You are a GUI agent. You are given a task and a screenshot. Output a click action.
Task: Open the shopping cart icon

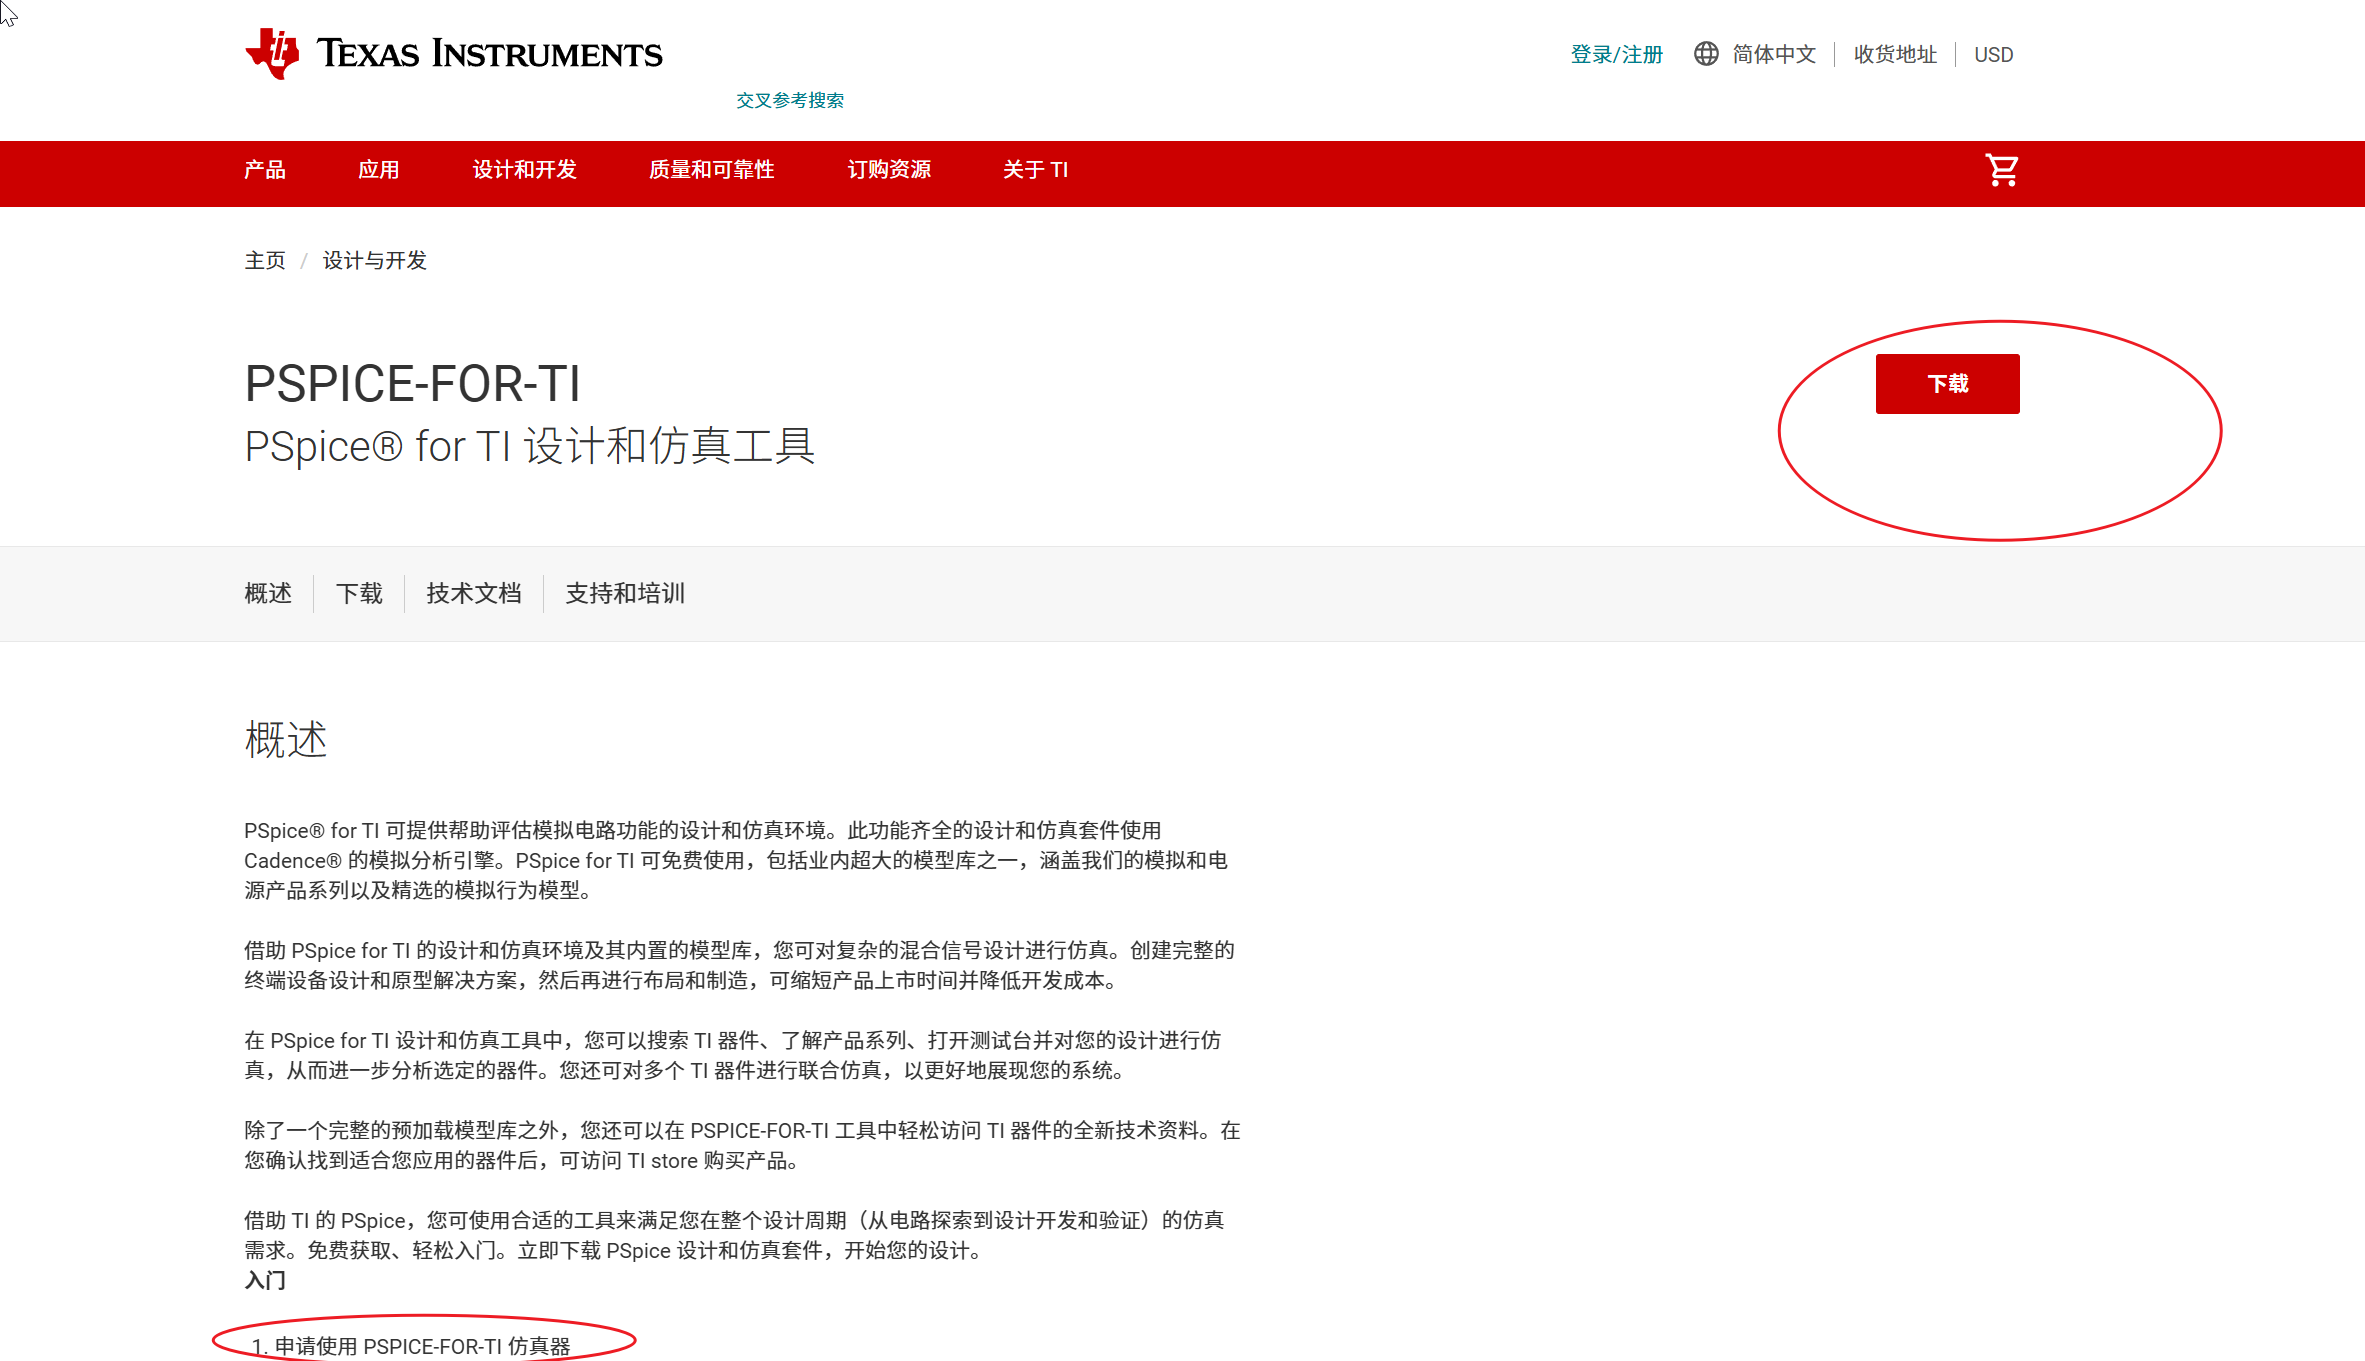click(x=2001, y=170)
